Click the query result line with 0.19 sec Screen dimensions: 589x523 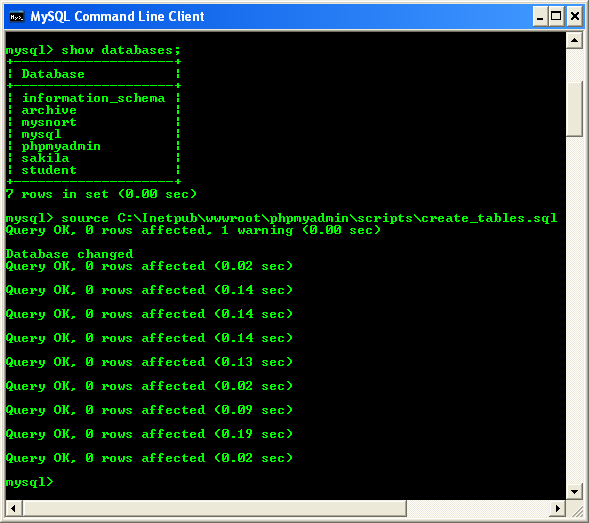[149, 434]
